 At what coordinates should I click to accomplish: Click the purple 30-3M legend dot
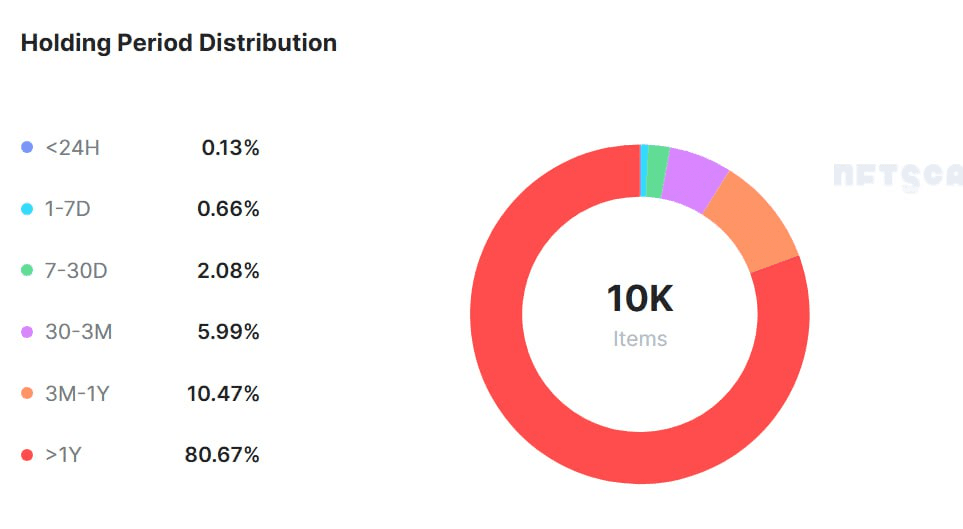coord(27,332)
